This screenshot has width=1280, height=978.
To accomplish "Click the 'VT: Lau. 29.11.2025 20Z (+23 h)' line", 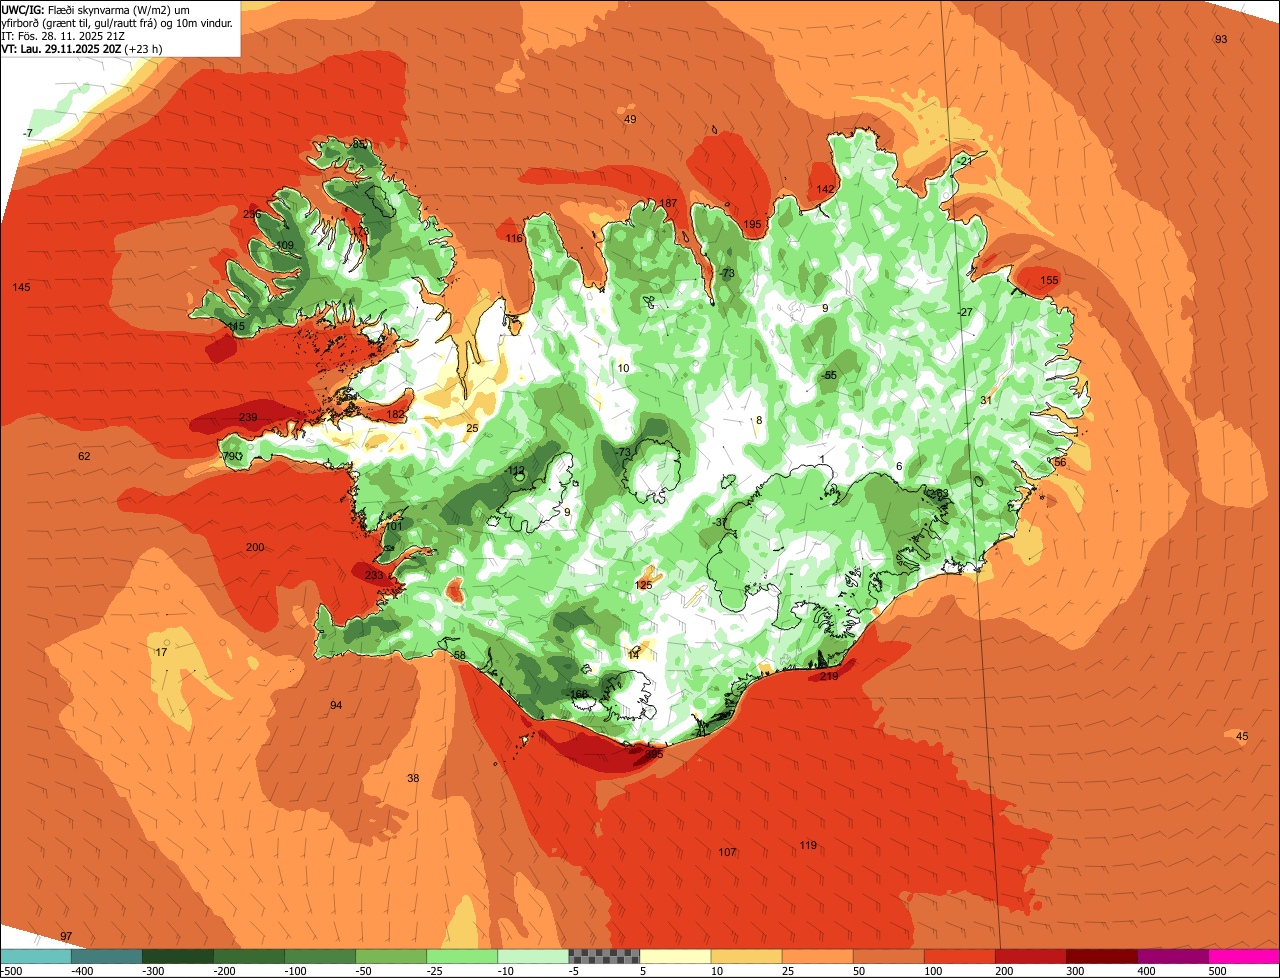I will pyautogui.click(x=82, y=48).
